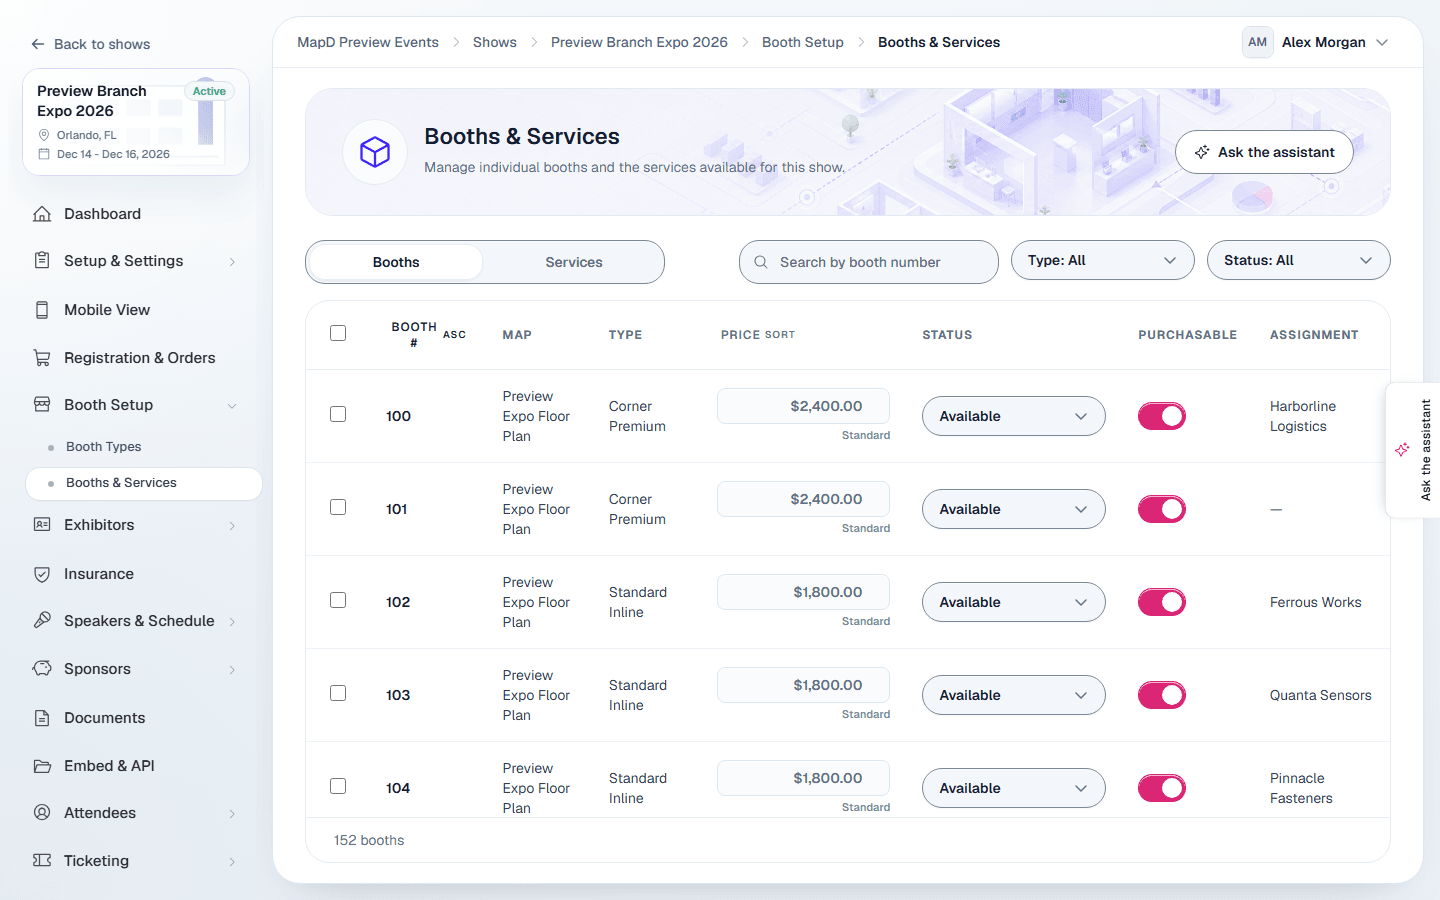Click the Speakers & Schedule microphone icon

click(42, 621)
